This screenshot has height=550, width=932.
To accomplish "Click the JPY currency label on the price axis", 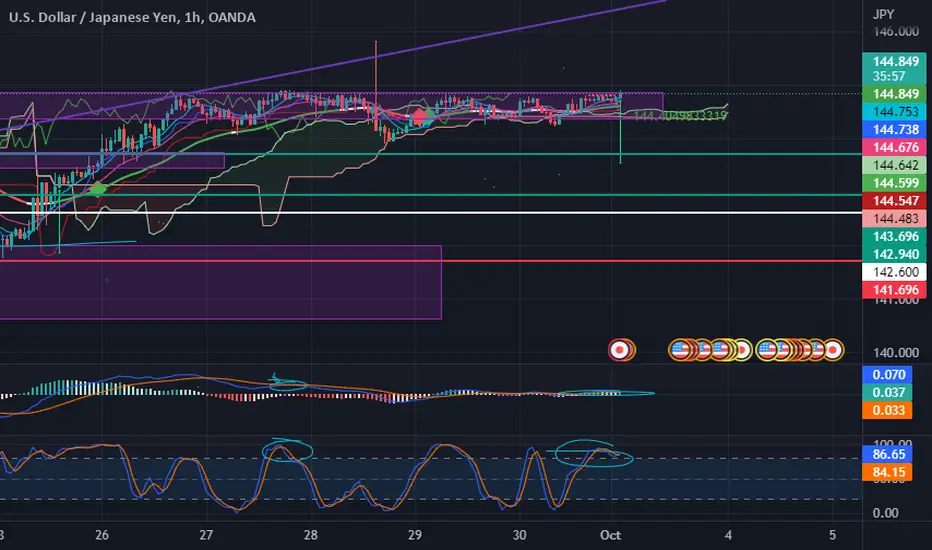I will pos(883,14).
